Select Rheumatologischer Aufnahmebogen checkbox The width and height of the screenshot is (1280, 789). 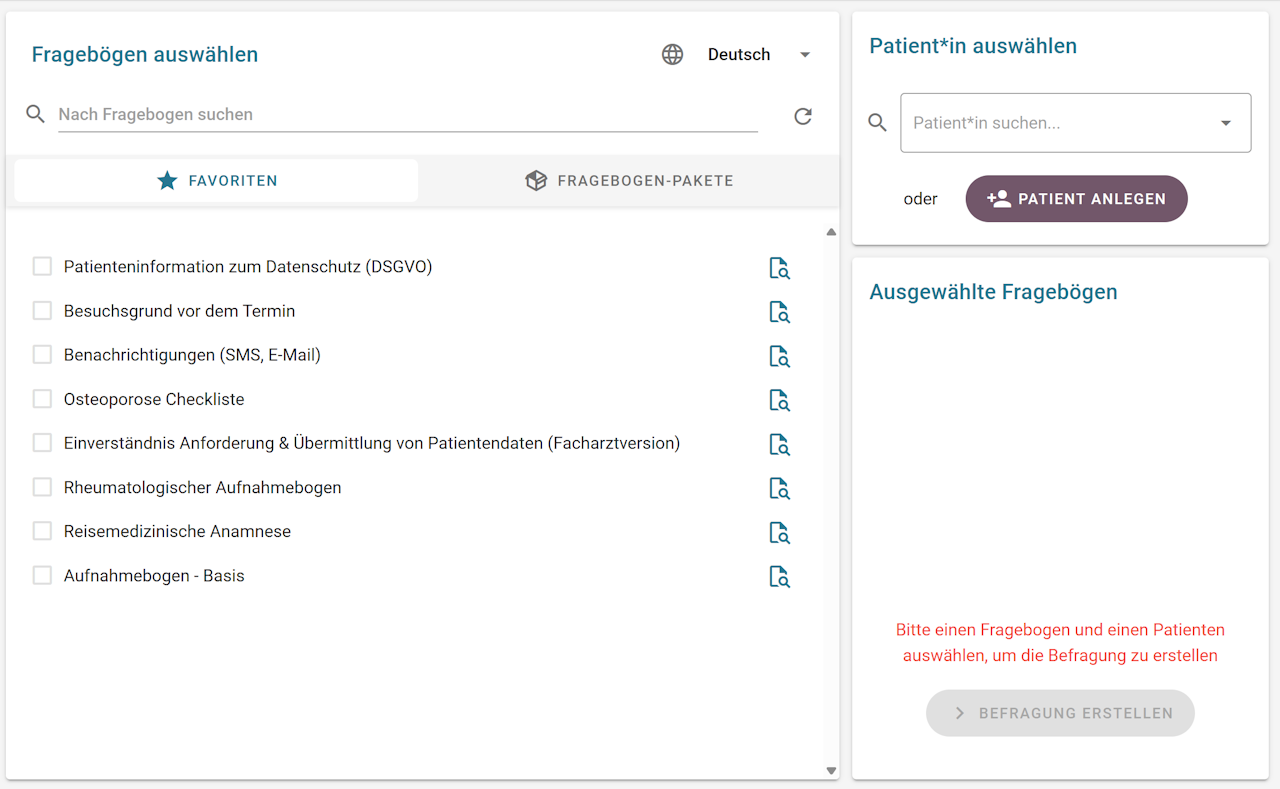coord(42,487)
